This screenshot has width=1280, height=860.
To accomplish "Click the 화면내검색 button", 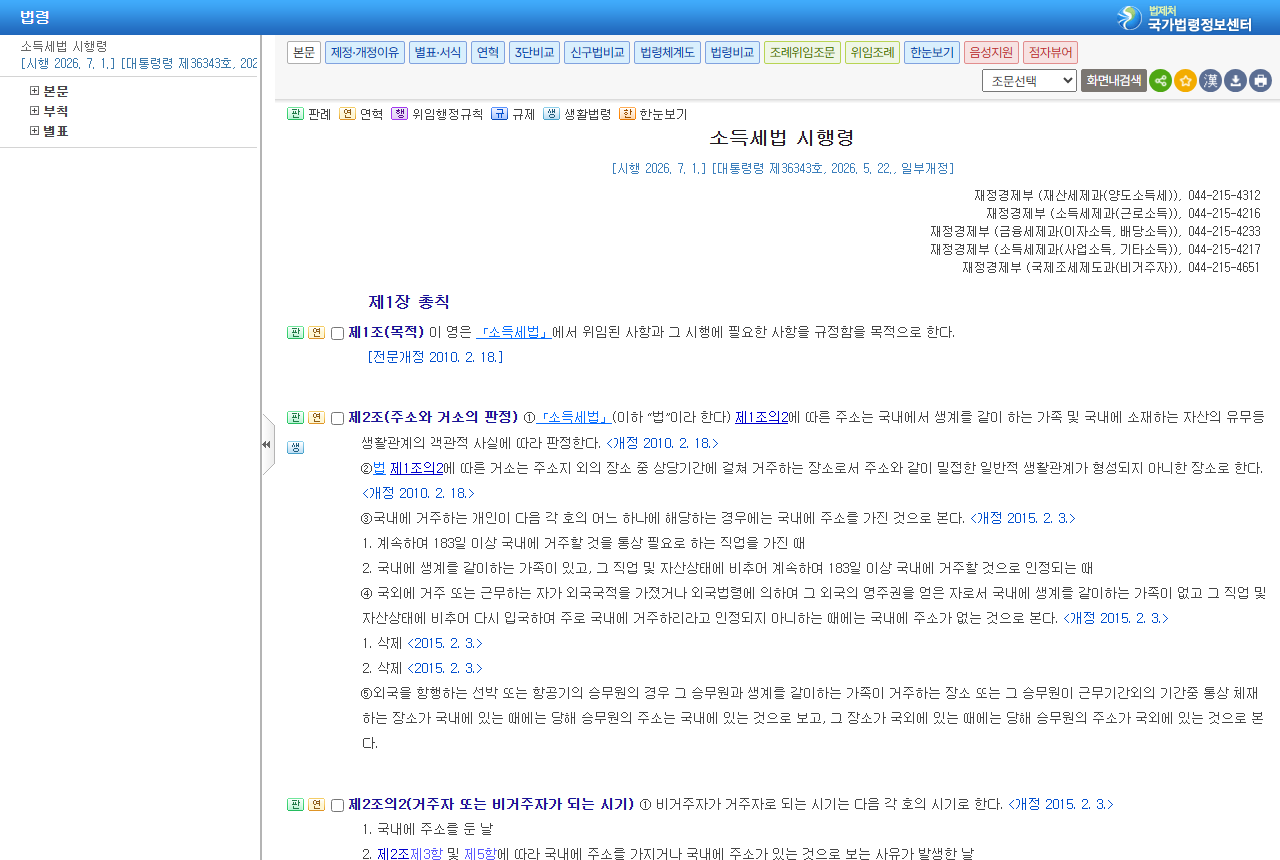I will pos(1114,81).
